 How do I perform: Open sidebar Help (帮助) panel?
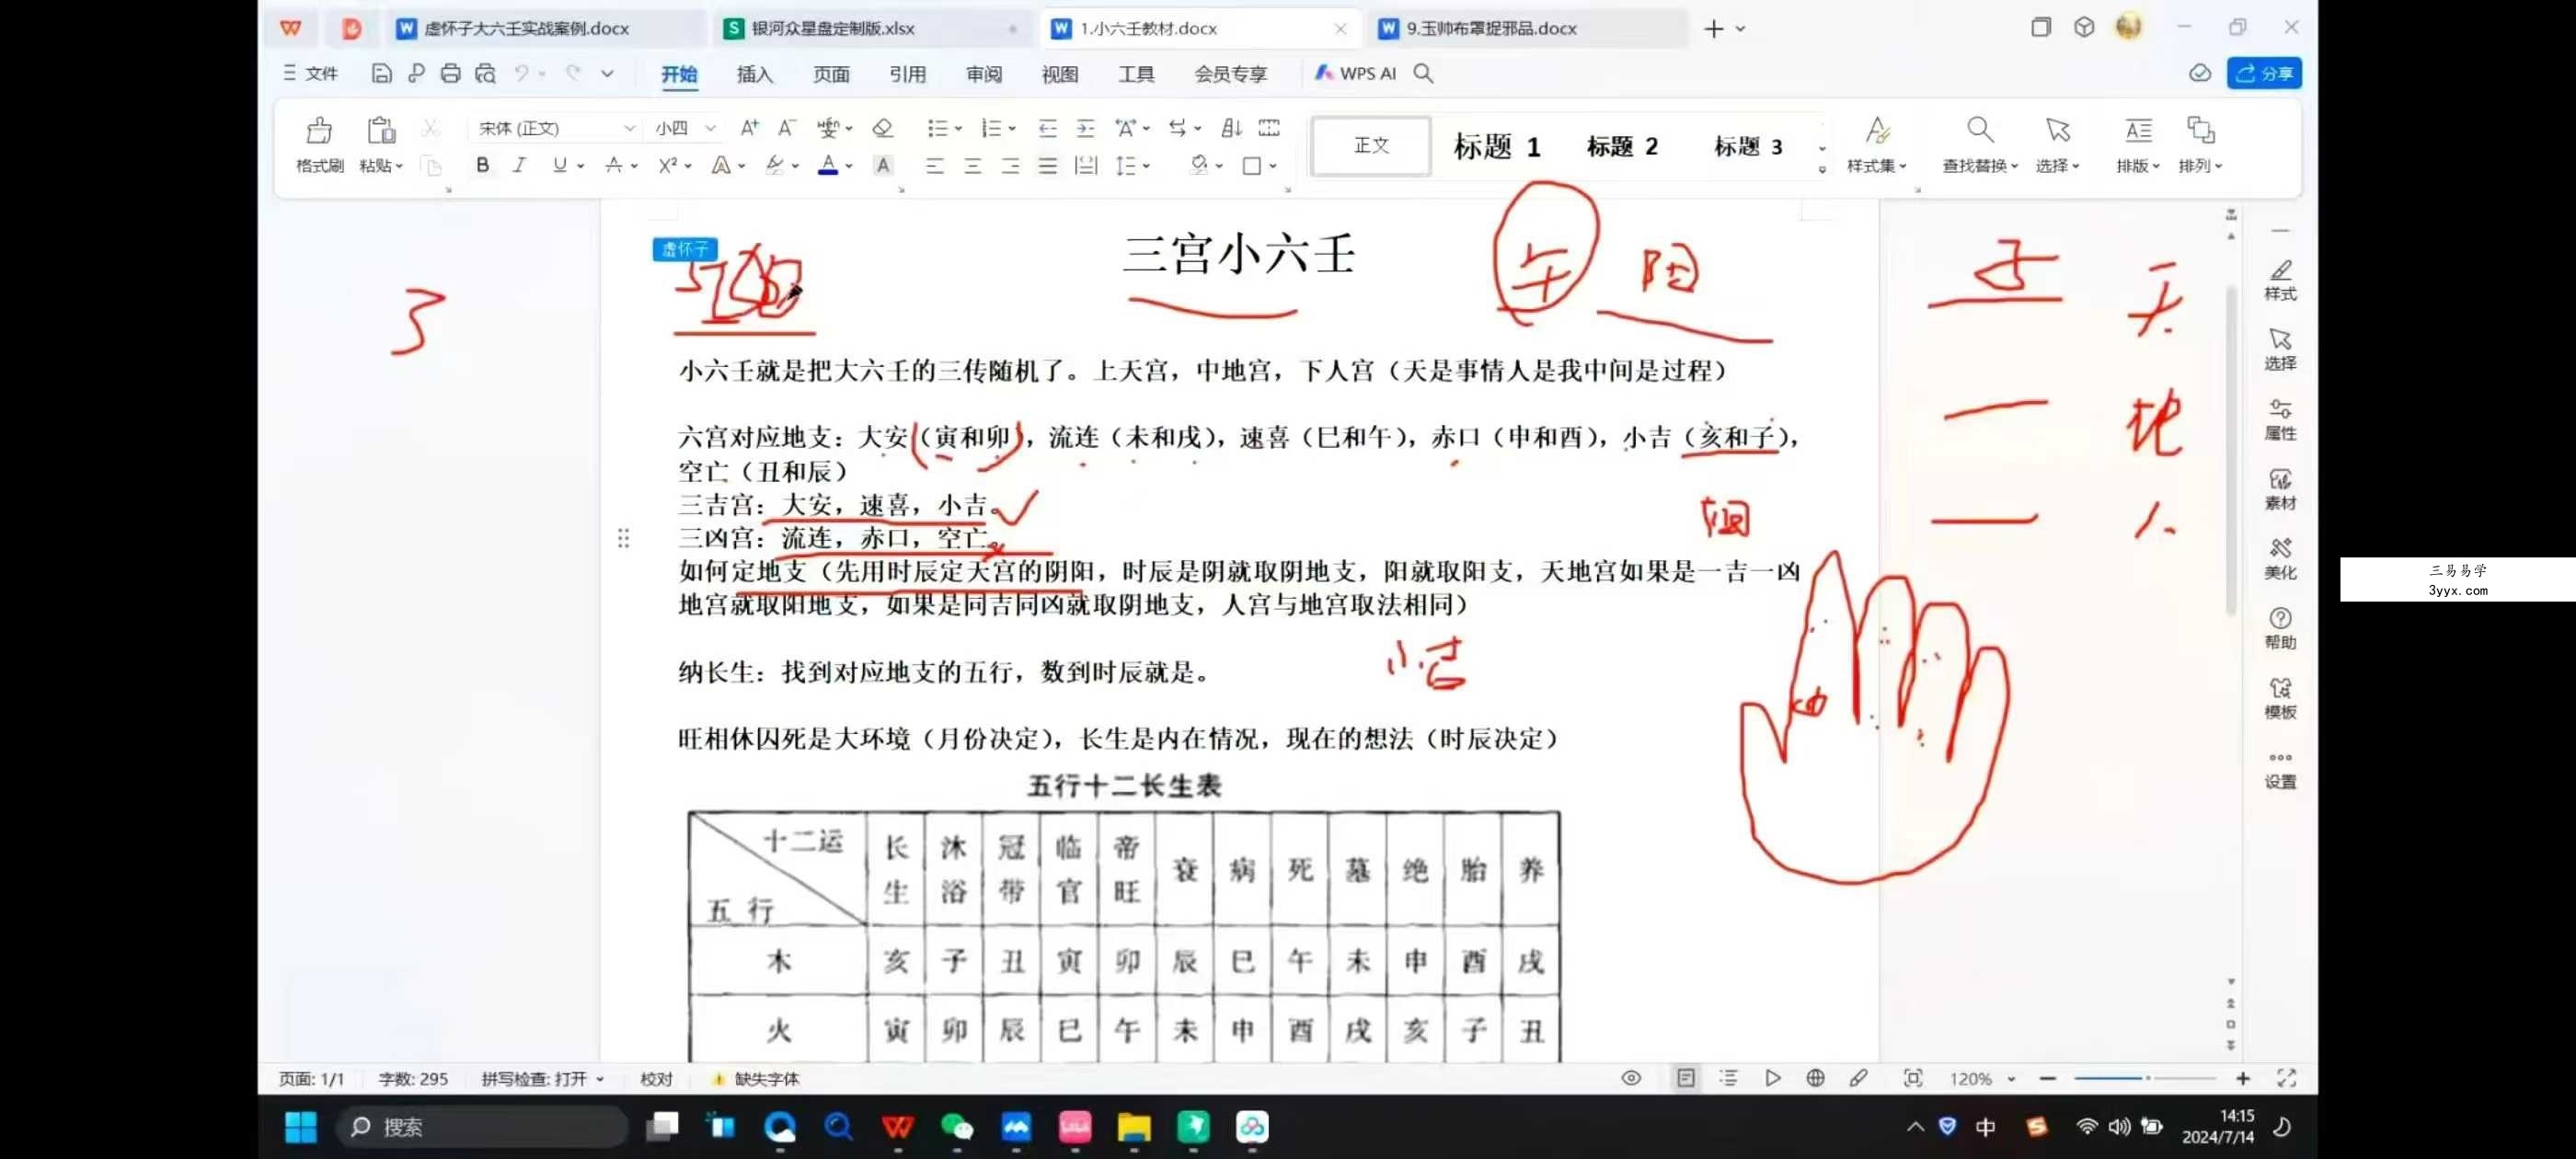click(2280, 629)
